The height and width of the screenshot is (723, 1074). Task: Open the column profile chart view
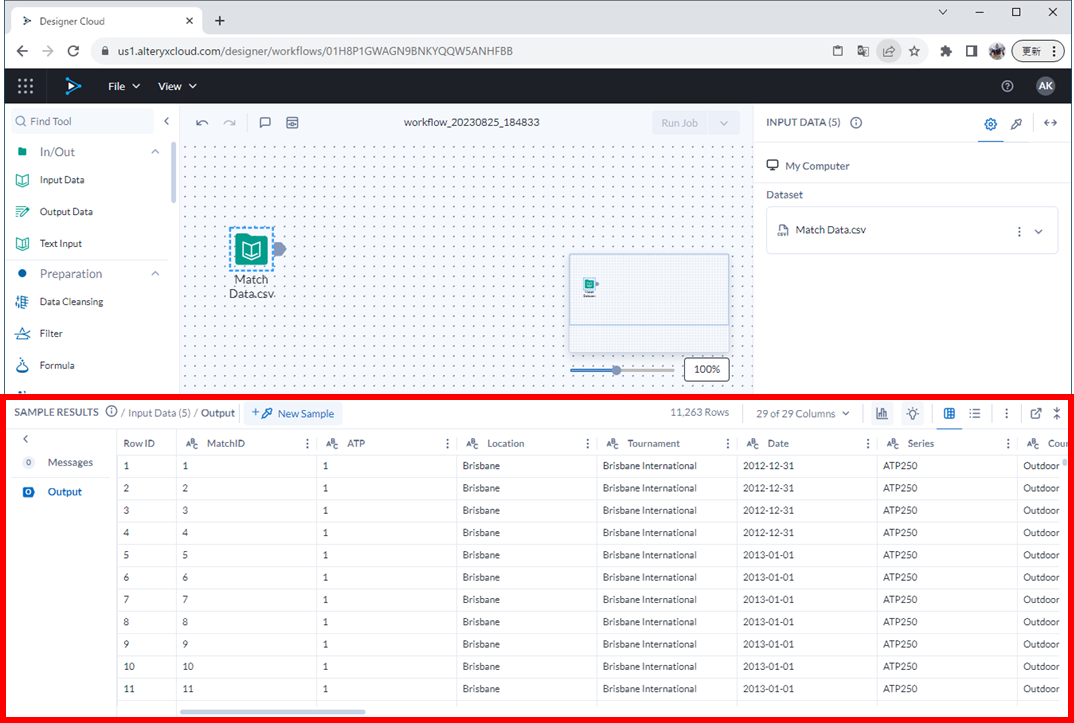pyautogui.click(x=882, y=414)
